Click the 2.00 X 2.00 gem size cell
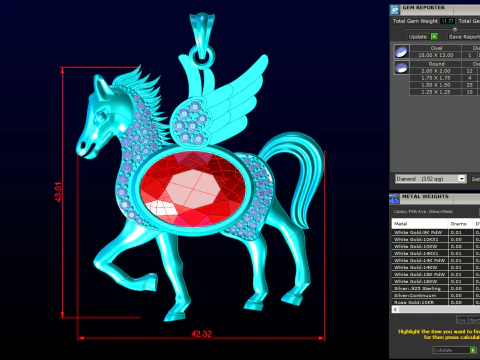 [x=436, y=71]
